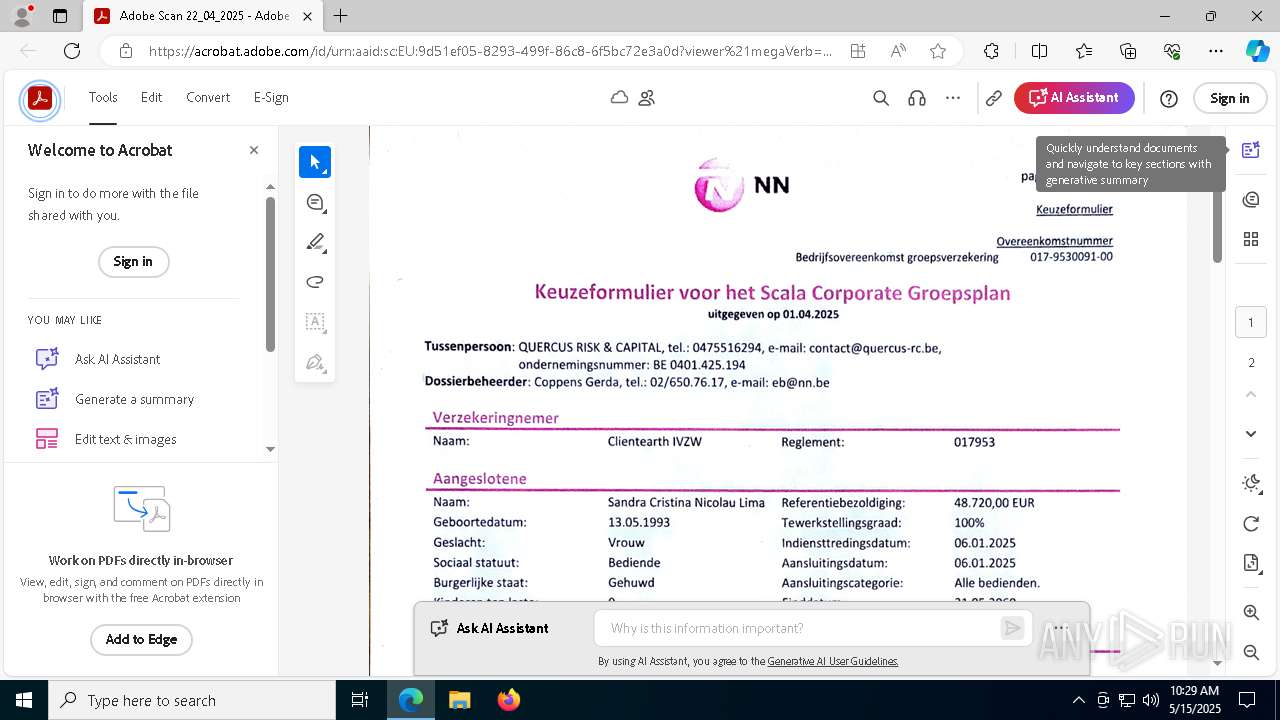Image resolution: width=1280 pixels, height=720 pixels.
Task: Click the page number 1 field
Action: tap(1251, 322)
